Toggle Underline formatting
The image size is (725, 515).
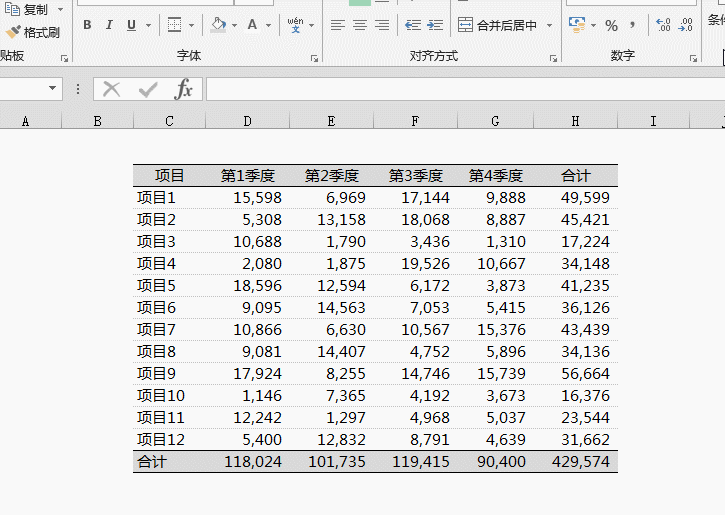click(131, 25)
